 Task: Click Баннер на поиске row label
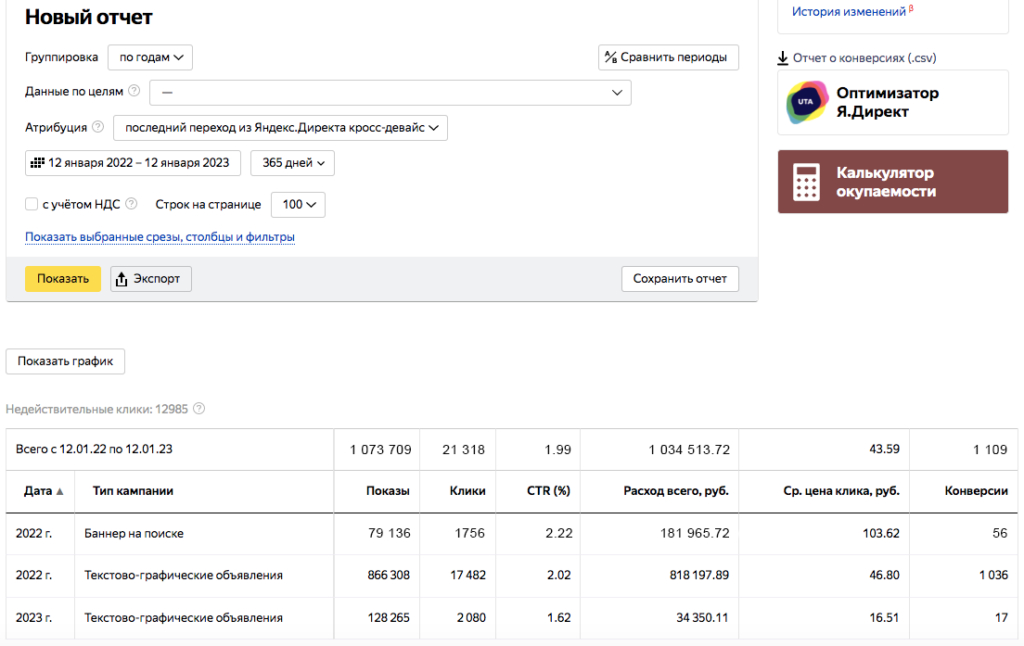pos(134,533)
